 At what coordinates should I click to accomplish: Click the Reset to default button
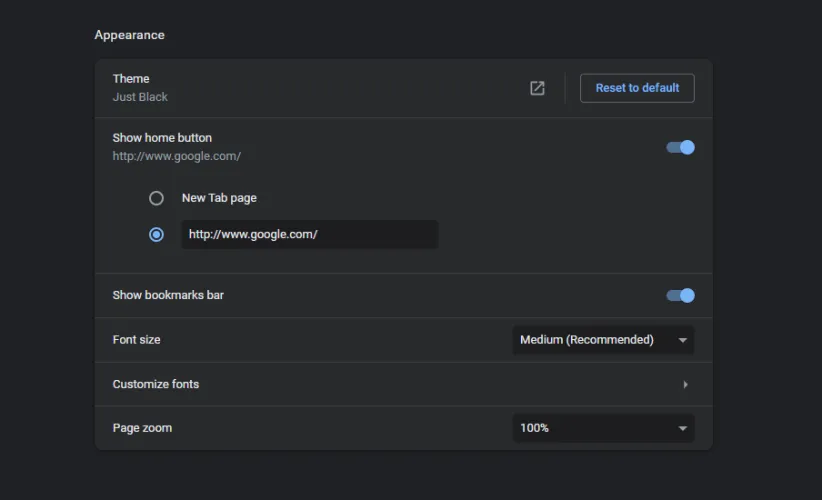point(637,88)
